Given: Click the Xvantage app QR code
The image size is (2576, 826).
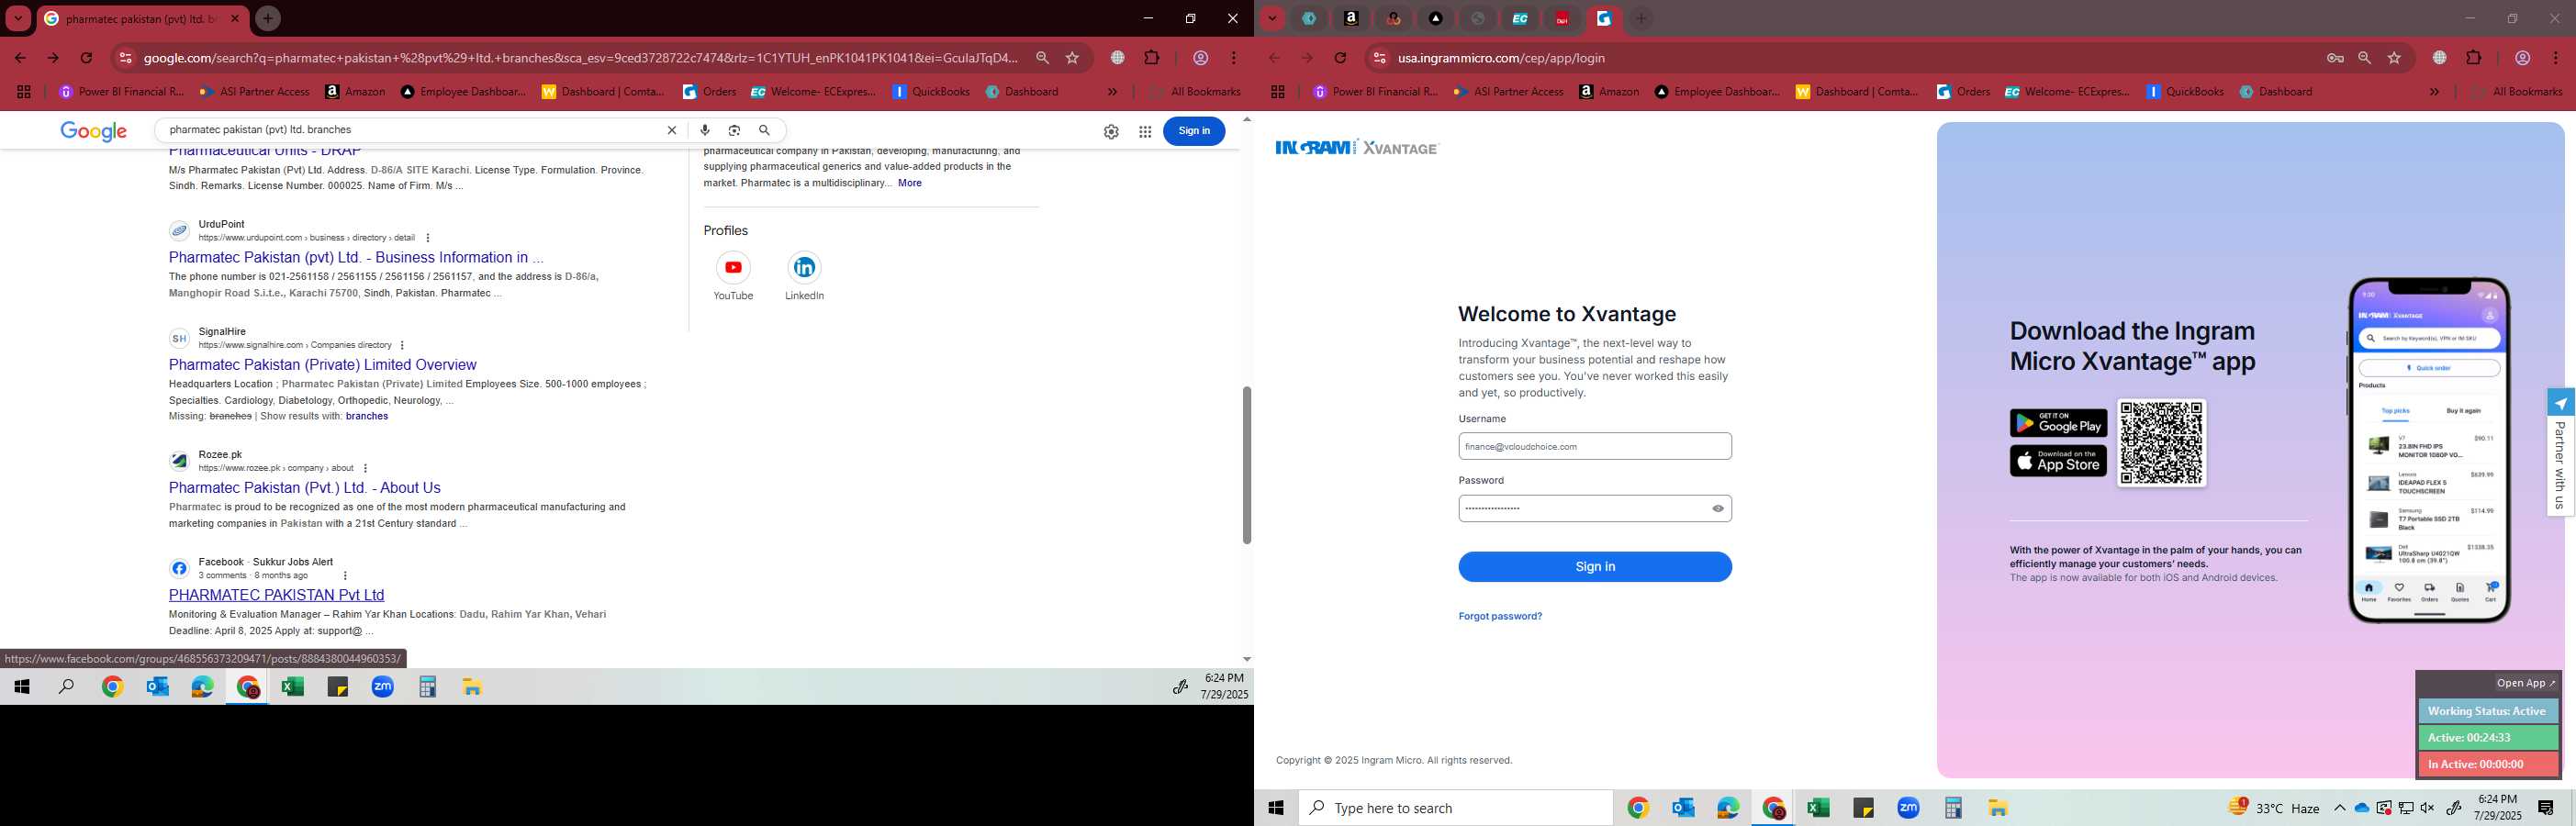Looking at the screenshot, I should pos(2160,443).
